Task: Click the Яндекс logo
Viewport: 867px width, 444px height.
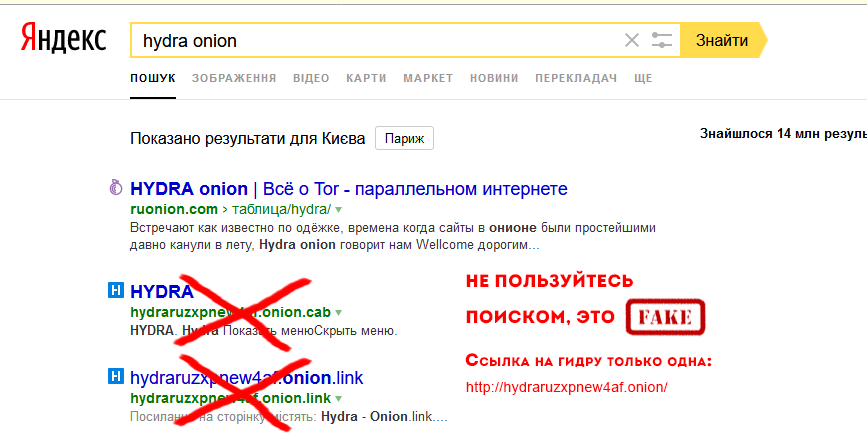Action: click(63, 39)
